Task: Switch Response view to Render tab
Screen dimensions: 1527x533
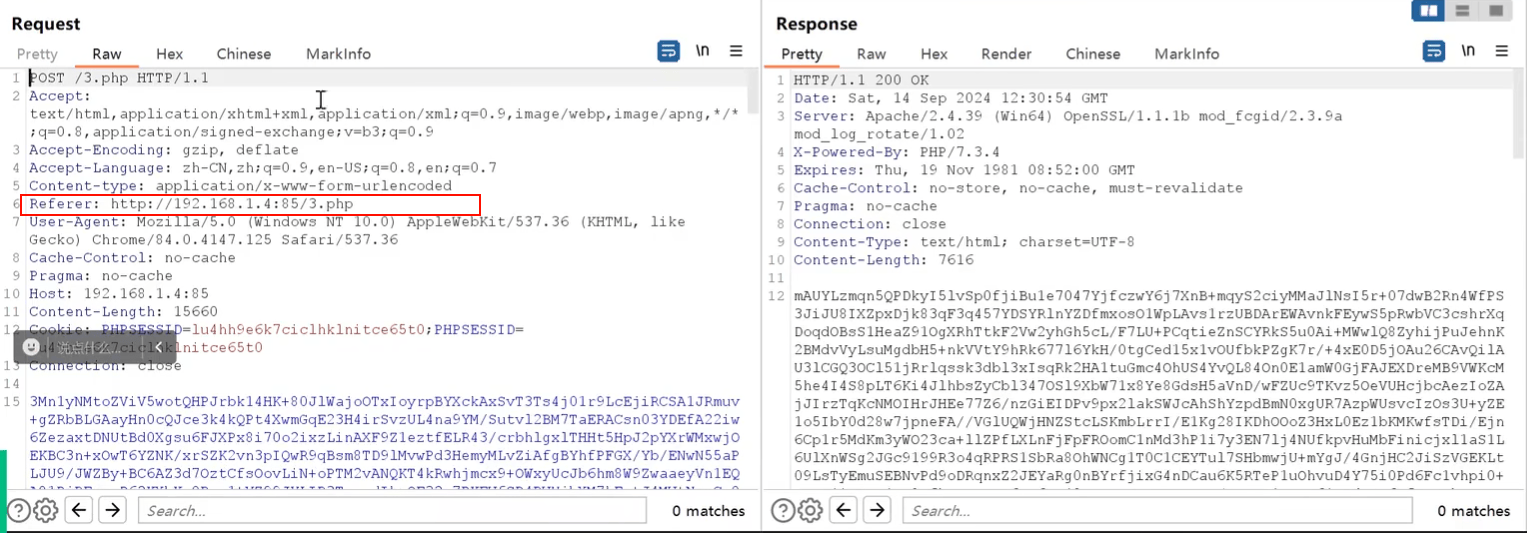Action: 1006,54
